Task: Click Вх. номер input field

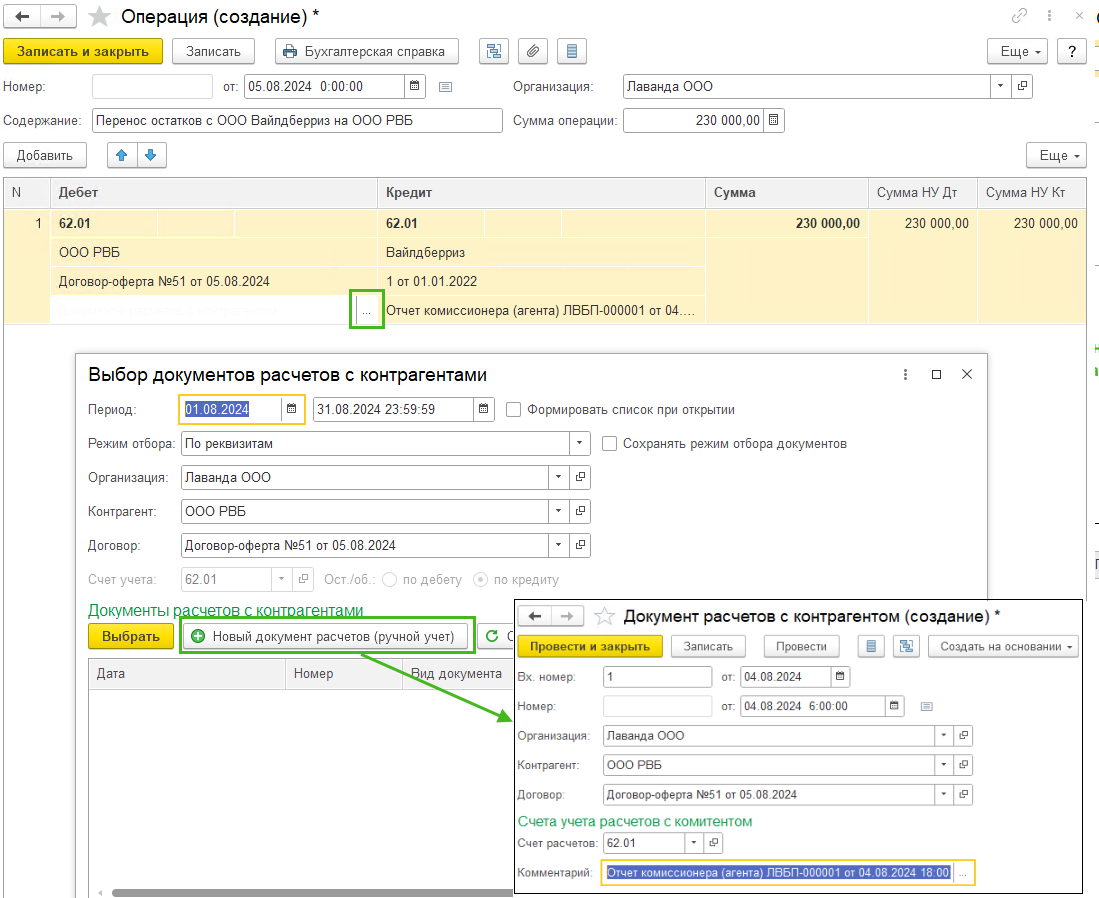Action: coord(657,676)
